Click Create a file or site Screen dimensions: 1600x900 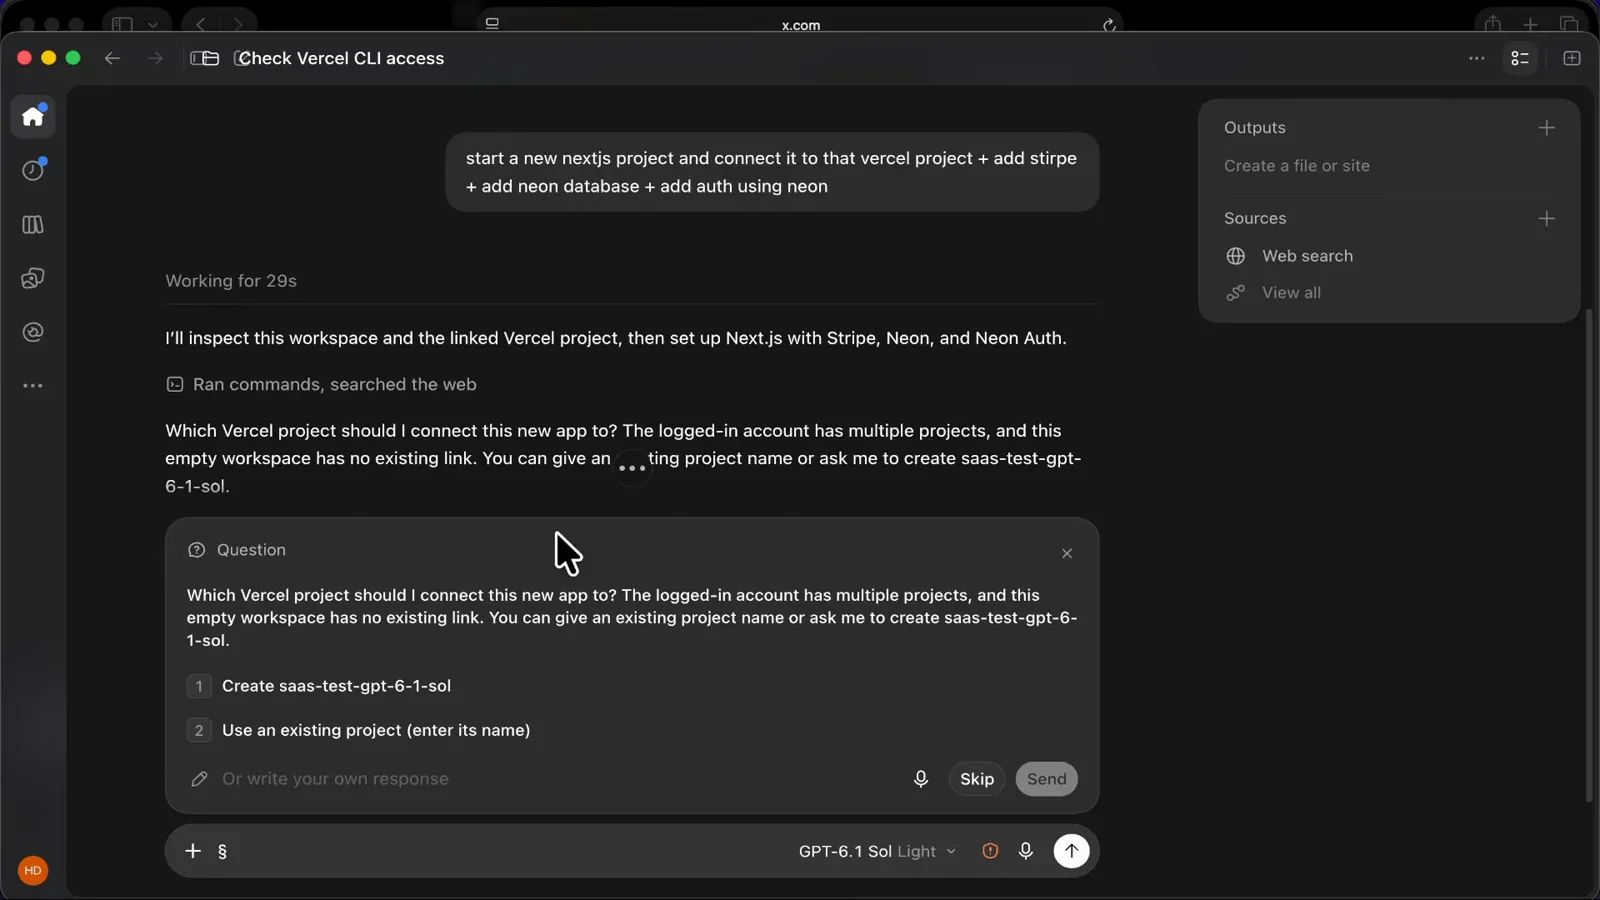click(x=1297, y=166)
